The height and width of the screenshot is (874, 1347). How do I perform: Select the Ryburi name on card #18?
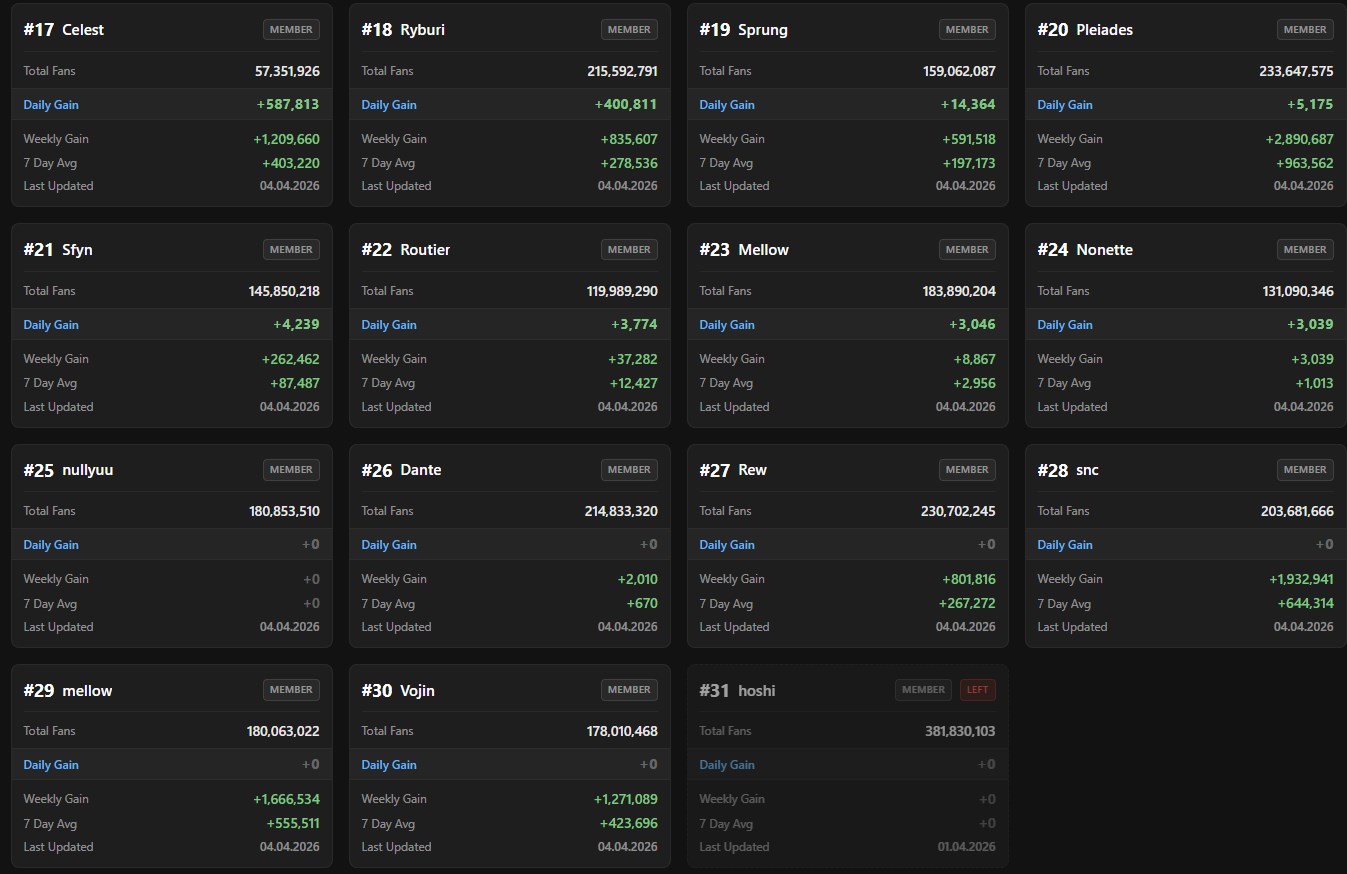click(422, 30)
